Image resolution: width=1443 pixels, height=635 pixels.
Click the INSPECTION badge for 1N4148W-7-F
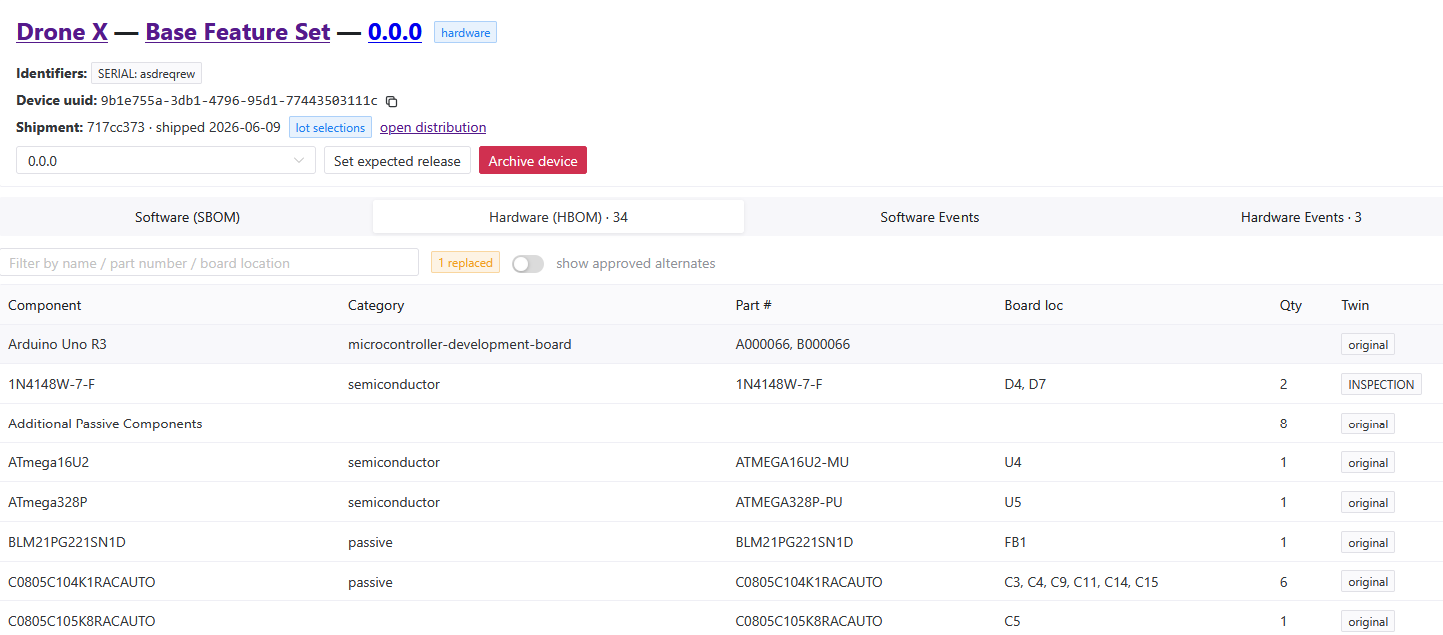coord(1381,384)
